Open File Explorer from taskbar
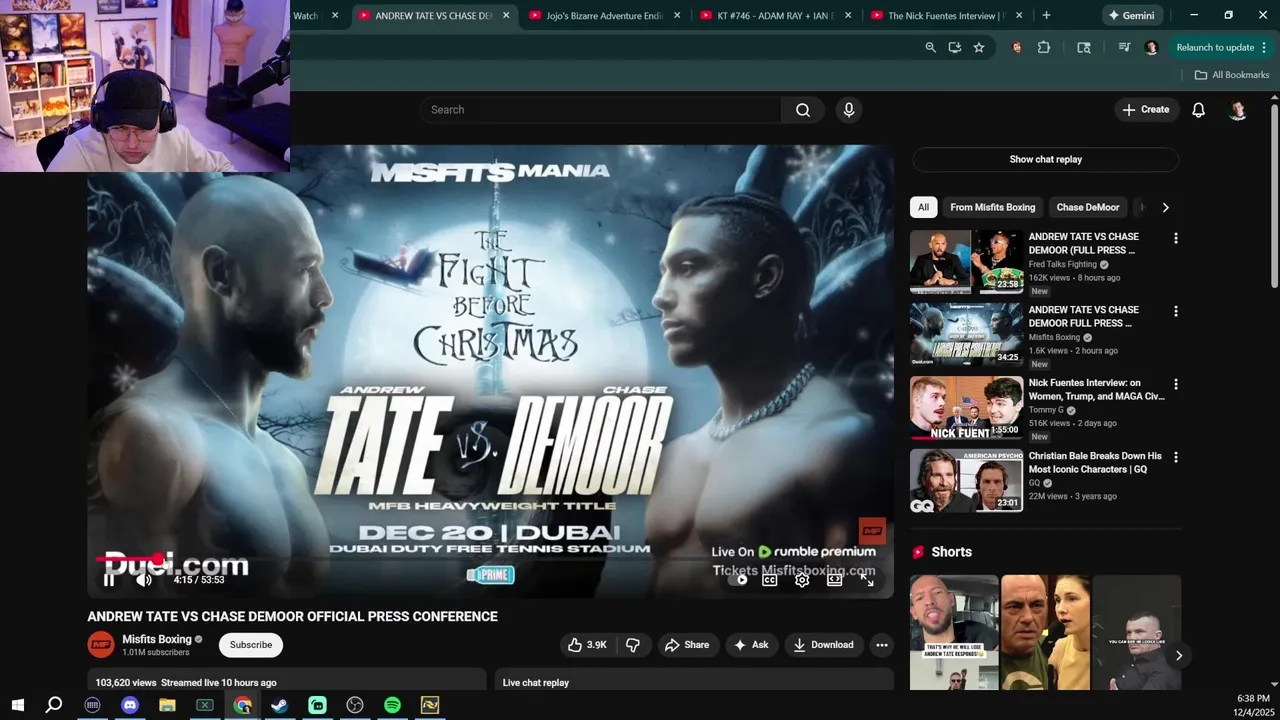The height and width of the screenshot is (720, 1280). [x=167, y=705]
